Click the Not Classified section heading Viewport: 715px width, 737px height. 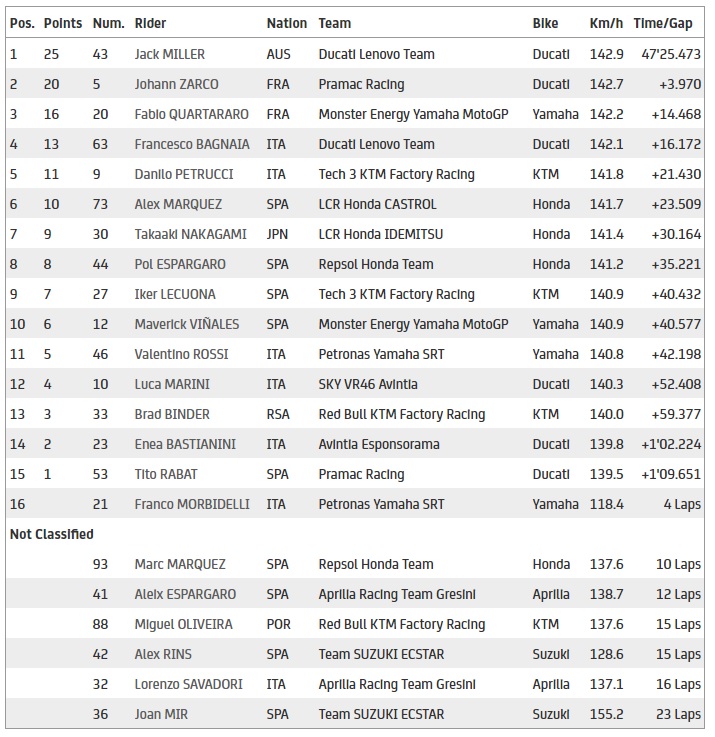[52, 534]
